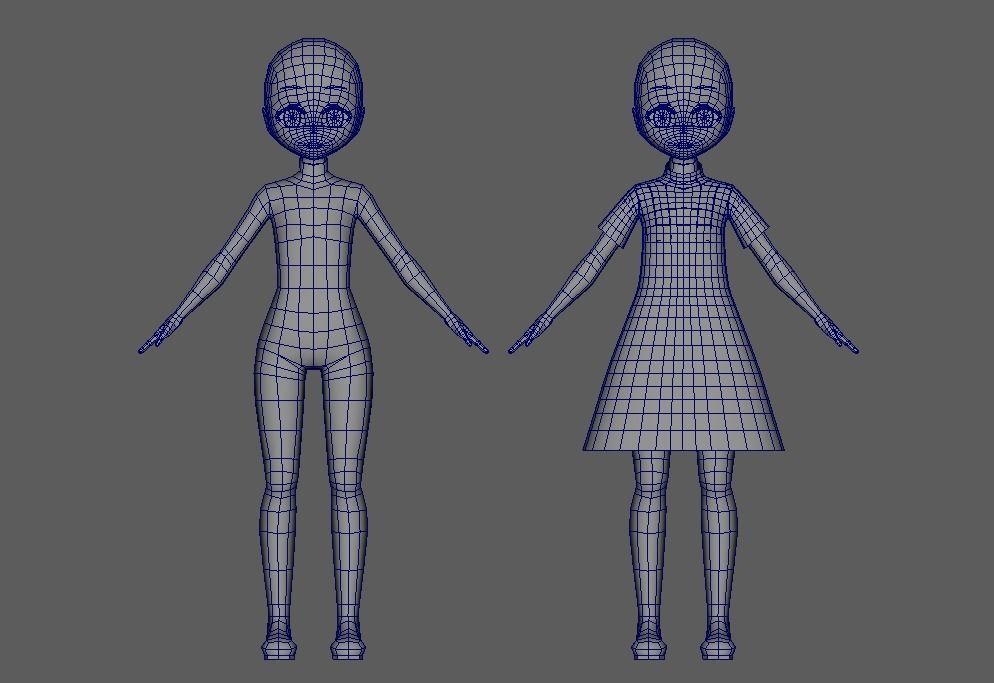The height and width of the screenshot is (683, 994).
Task: Select the undressed character's torso mesh
Action: pyautogui.click(x=313, y=273)
